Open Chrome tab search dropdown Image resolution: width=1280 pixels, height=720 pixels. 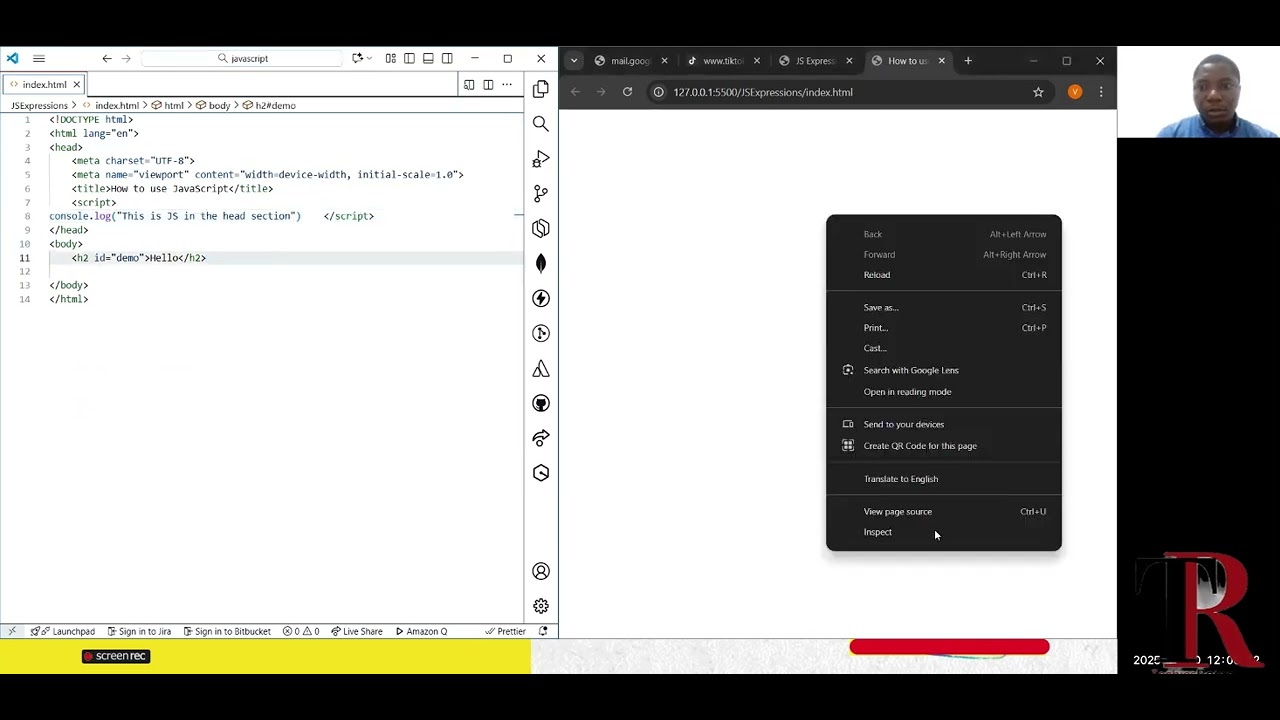pyautogui.click(x=574, y=61)
